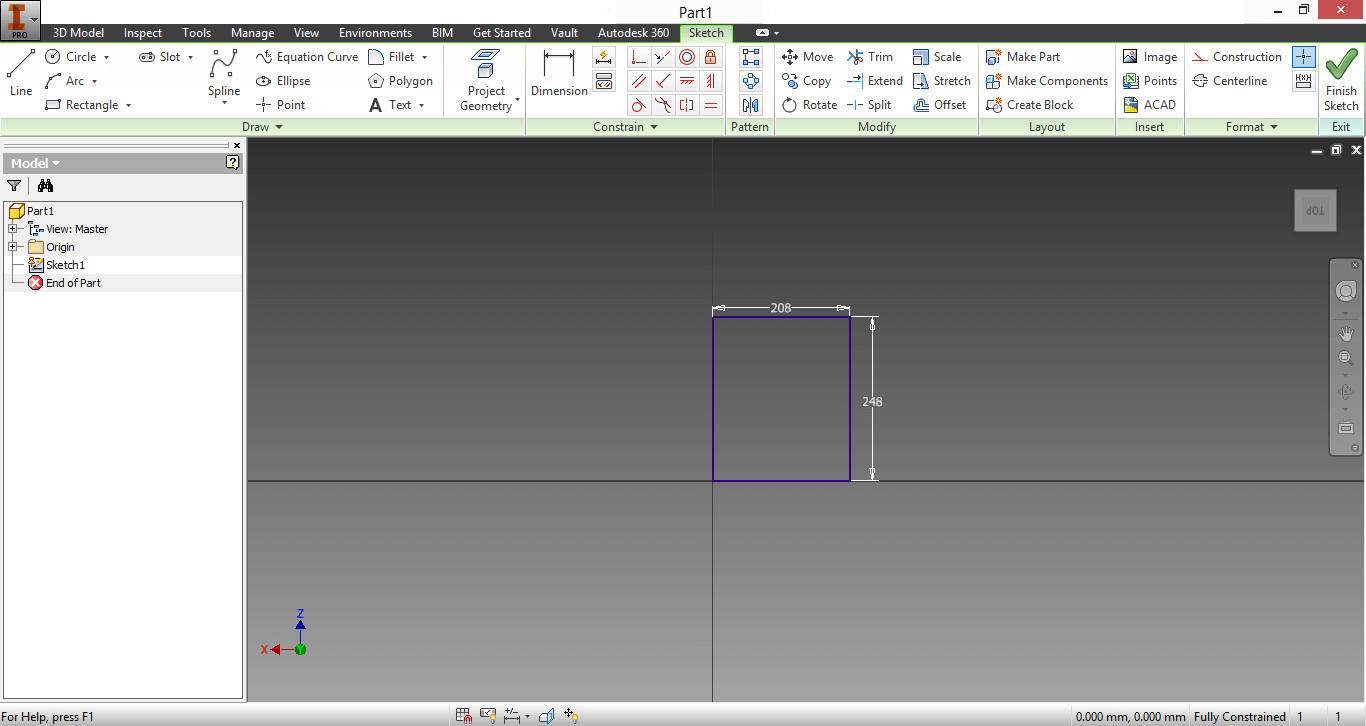The image size is (1366, 726).
Task: Select the Symmetric constraint icon
Action: 687,105
